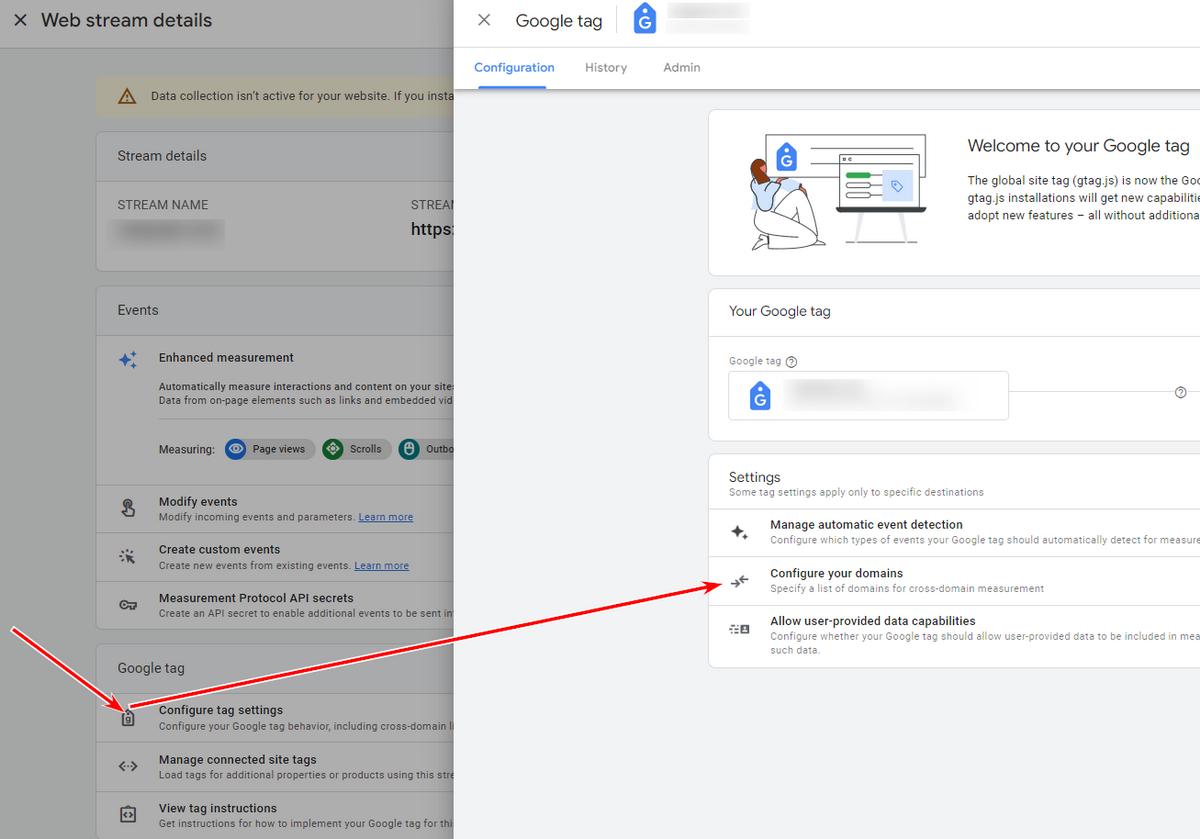Open Create custom events row
This screenshot has height=839, width=1200.
tap(276, 557)
